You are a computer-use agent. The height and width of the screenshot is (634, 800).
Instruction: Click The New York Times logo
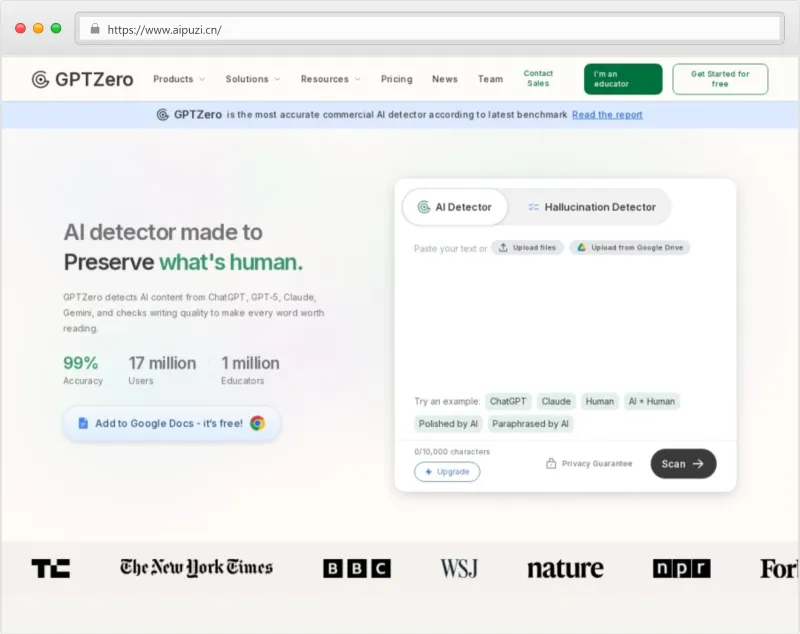coord(196,568)
